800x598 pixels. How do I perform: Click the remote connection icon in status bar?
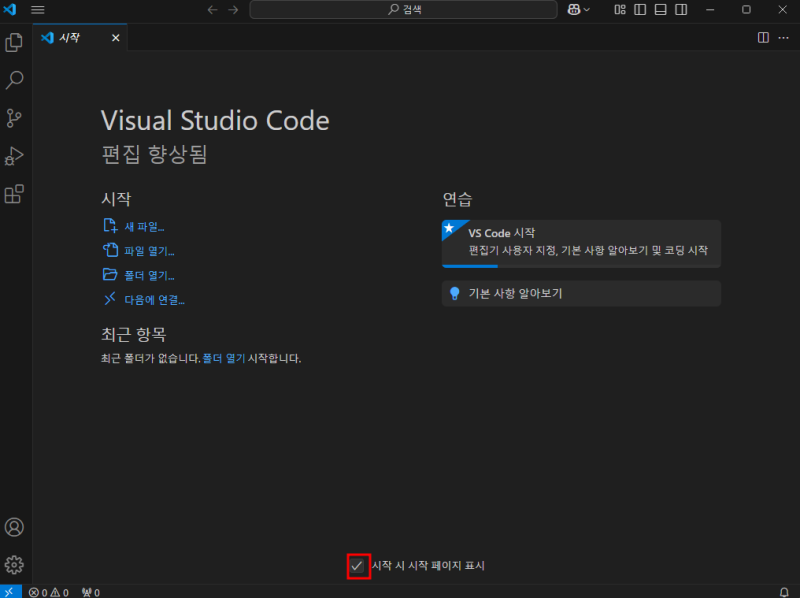click(9, 592)
